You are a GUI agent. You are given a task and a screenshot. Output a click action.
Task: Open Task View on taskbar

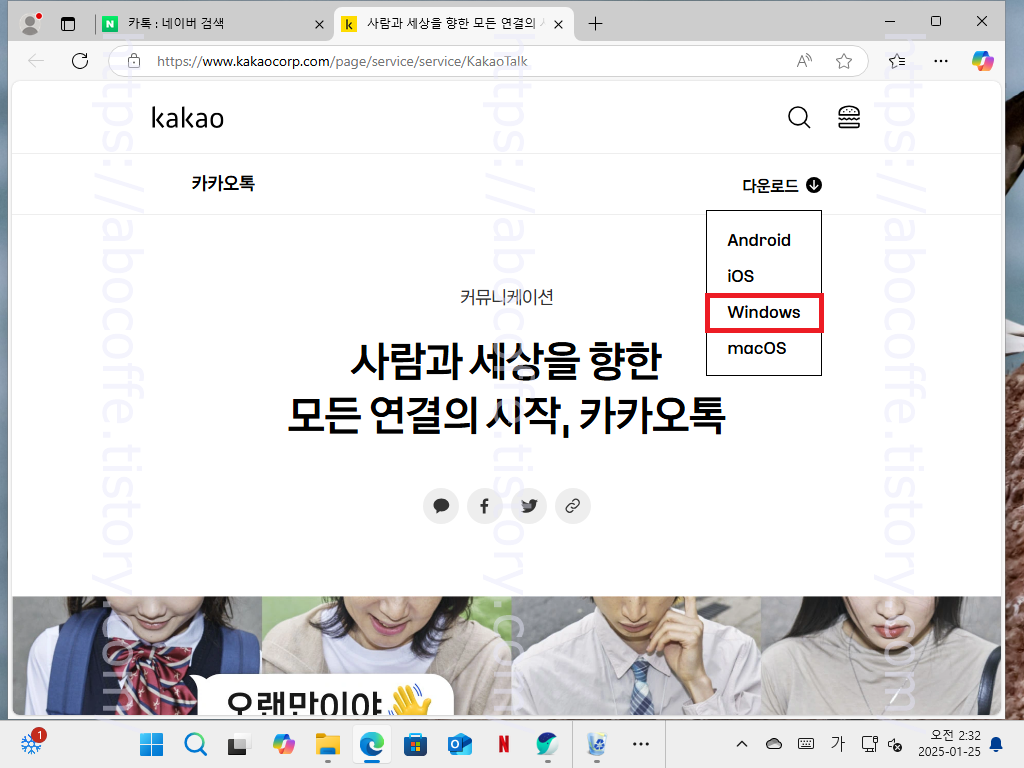pyautogui.click(x=238, y=744)
